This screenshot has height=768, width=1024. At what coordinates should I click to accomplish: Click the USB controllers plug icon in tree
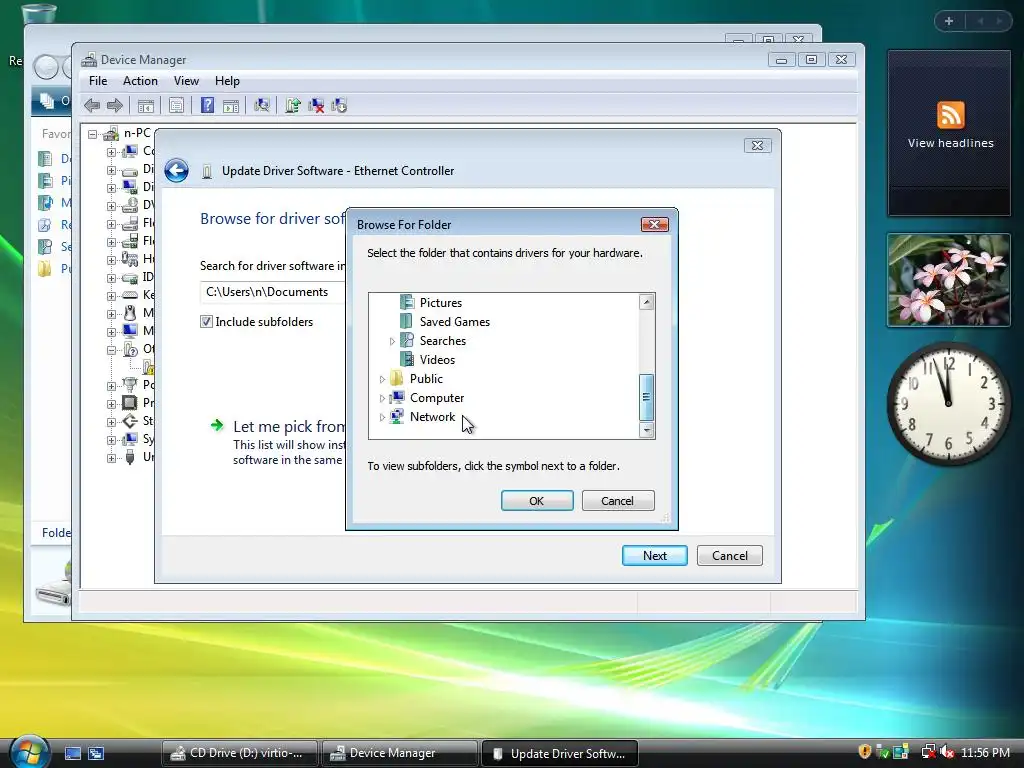130,456
